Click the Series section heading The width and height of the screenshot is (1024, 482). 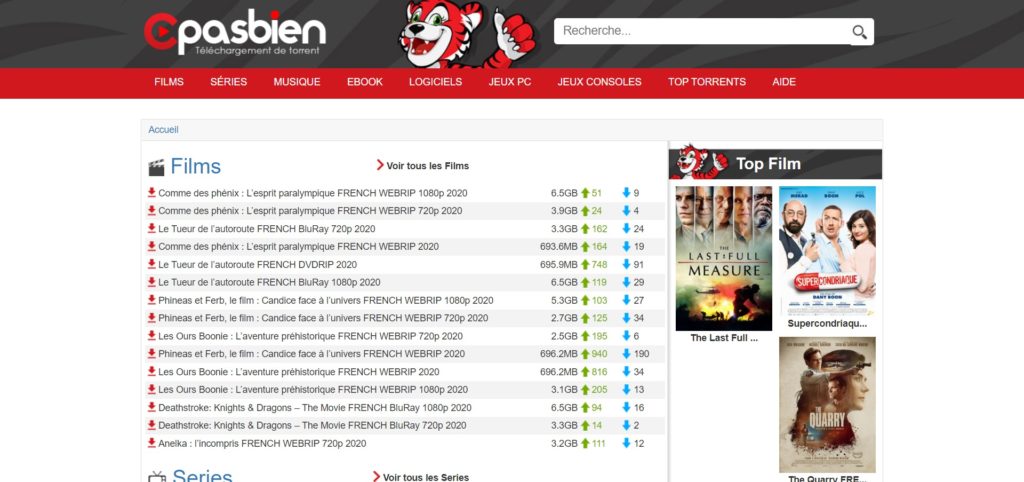point(202,476)
